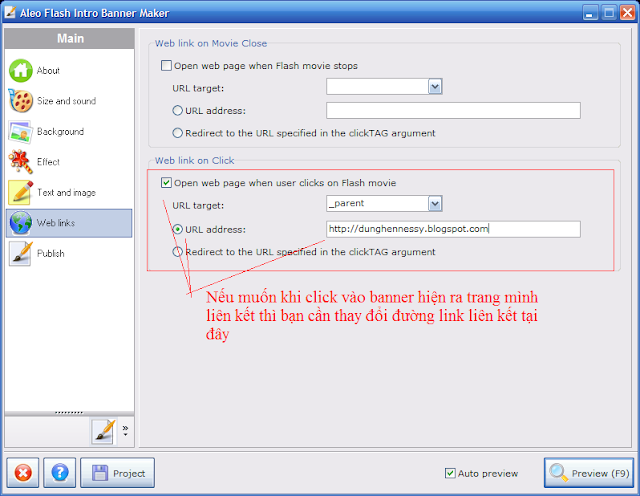Viewport: 640px width, 496px height.
Task: Click the green home About icon
Action: (x=20, y=71)
